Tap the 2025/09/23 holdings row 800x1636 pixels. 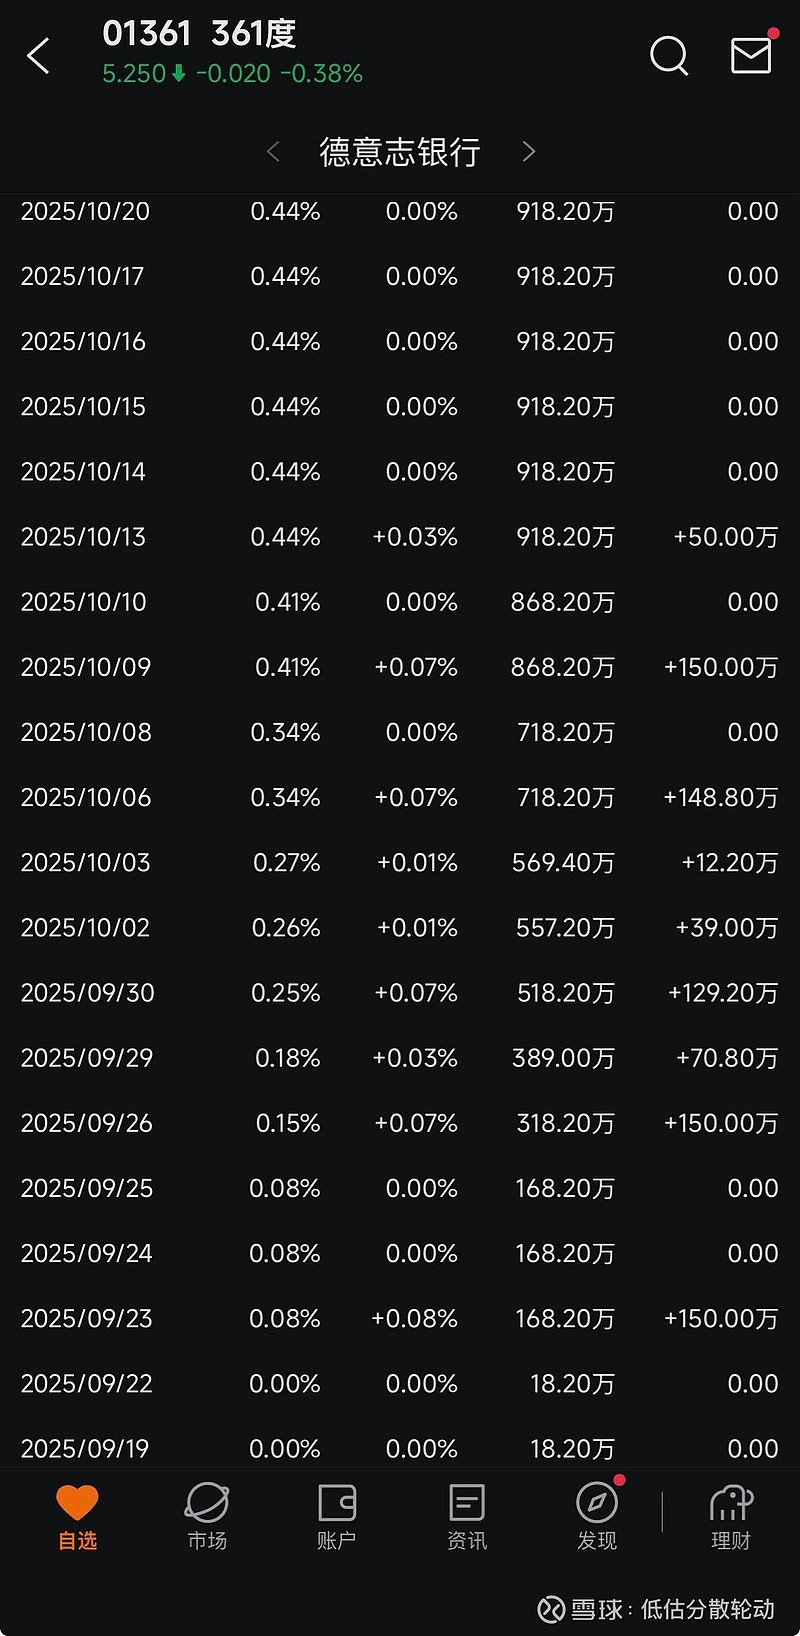pos(400,1318)
